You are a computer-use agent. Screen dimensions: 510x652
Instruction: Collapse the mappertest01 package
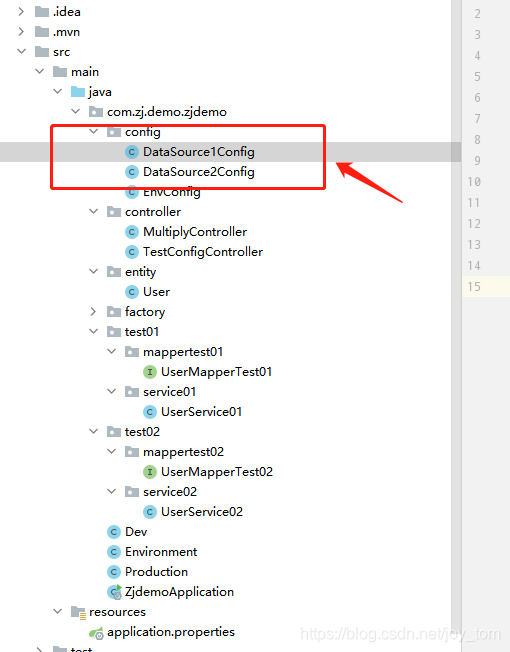[111, 351]
